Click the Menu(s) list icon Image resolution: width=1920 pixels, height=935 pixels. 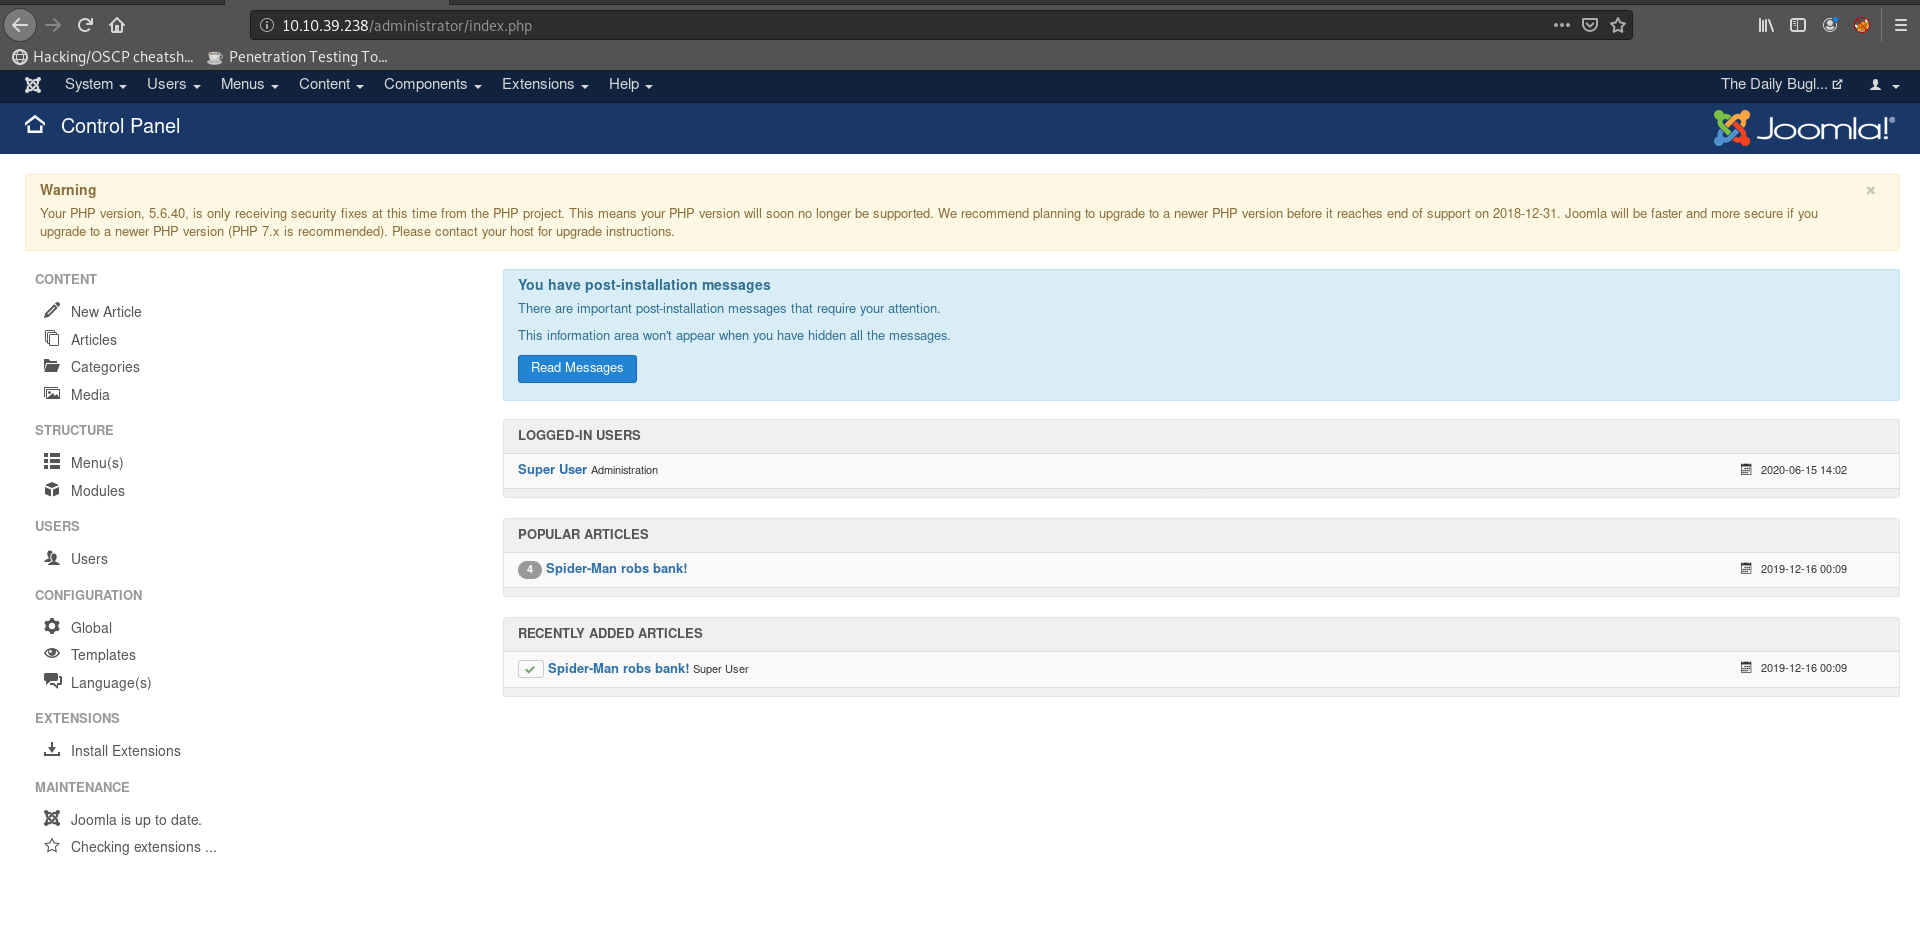tap(52, 461)
